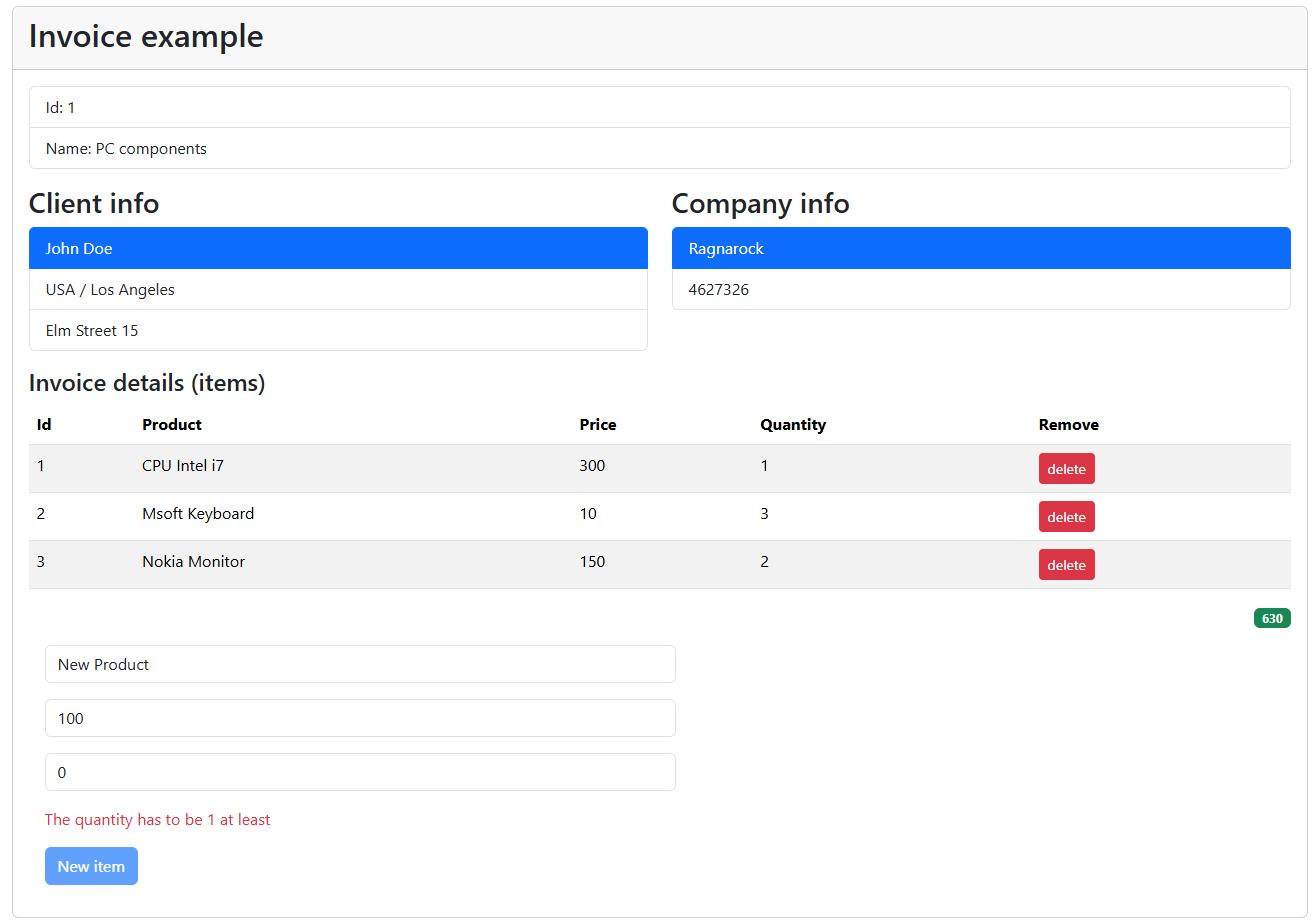Click the green 630 total badge
Screen dimensions: 1313x921
tap(1271, 618)
